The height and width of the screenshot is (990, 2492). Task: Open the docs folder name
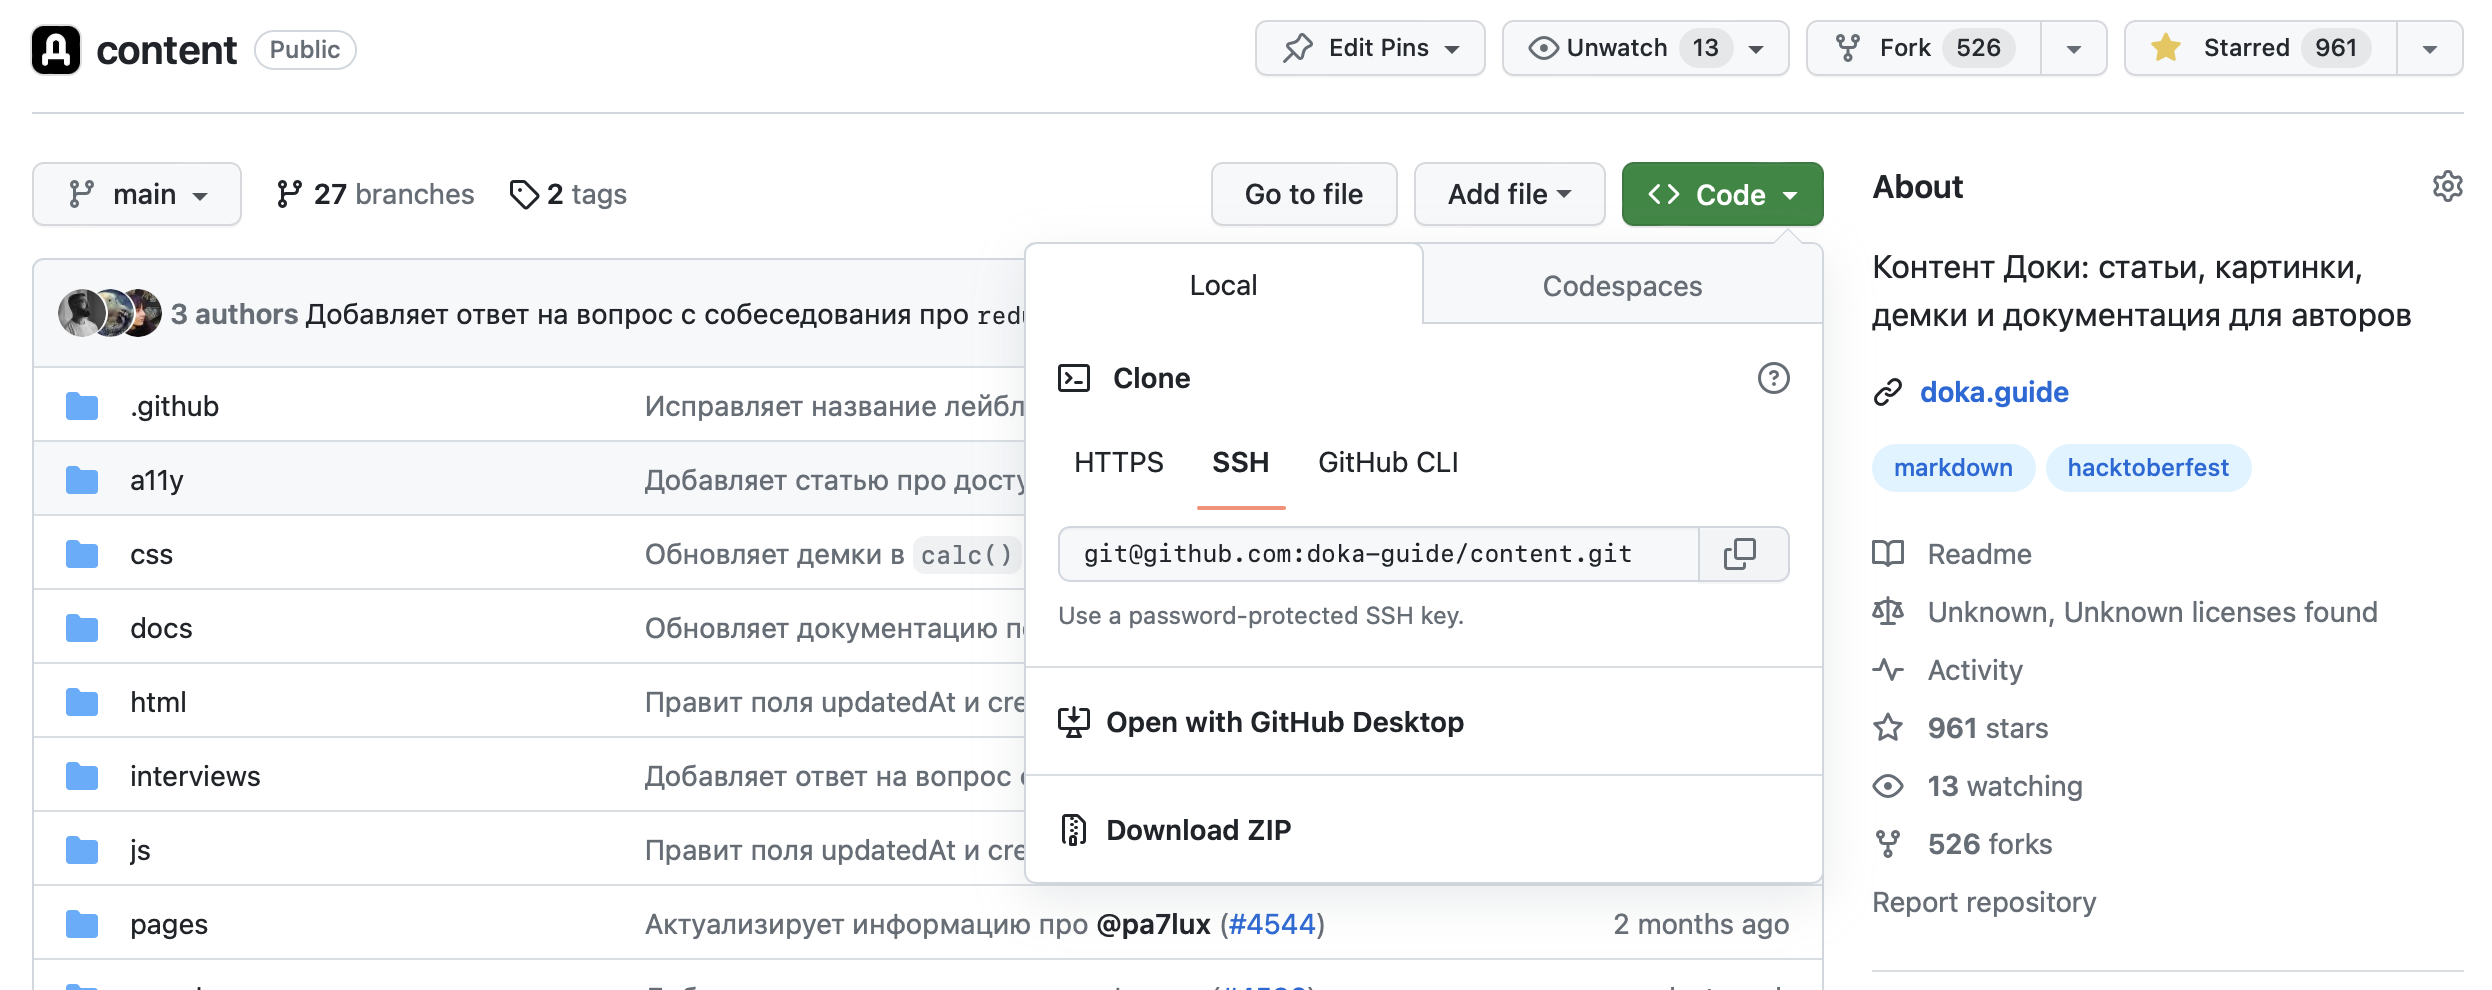tap(161, 628)
